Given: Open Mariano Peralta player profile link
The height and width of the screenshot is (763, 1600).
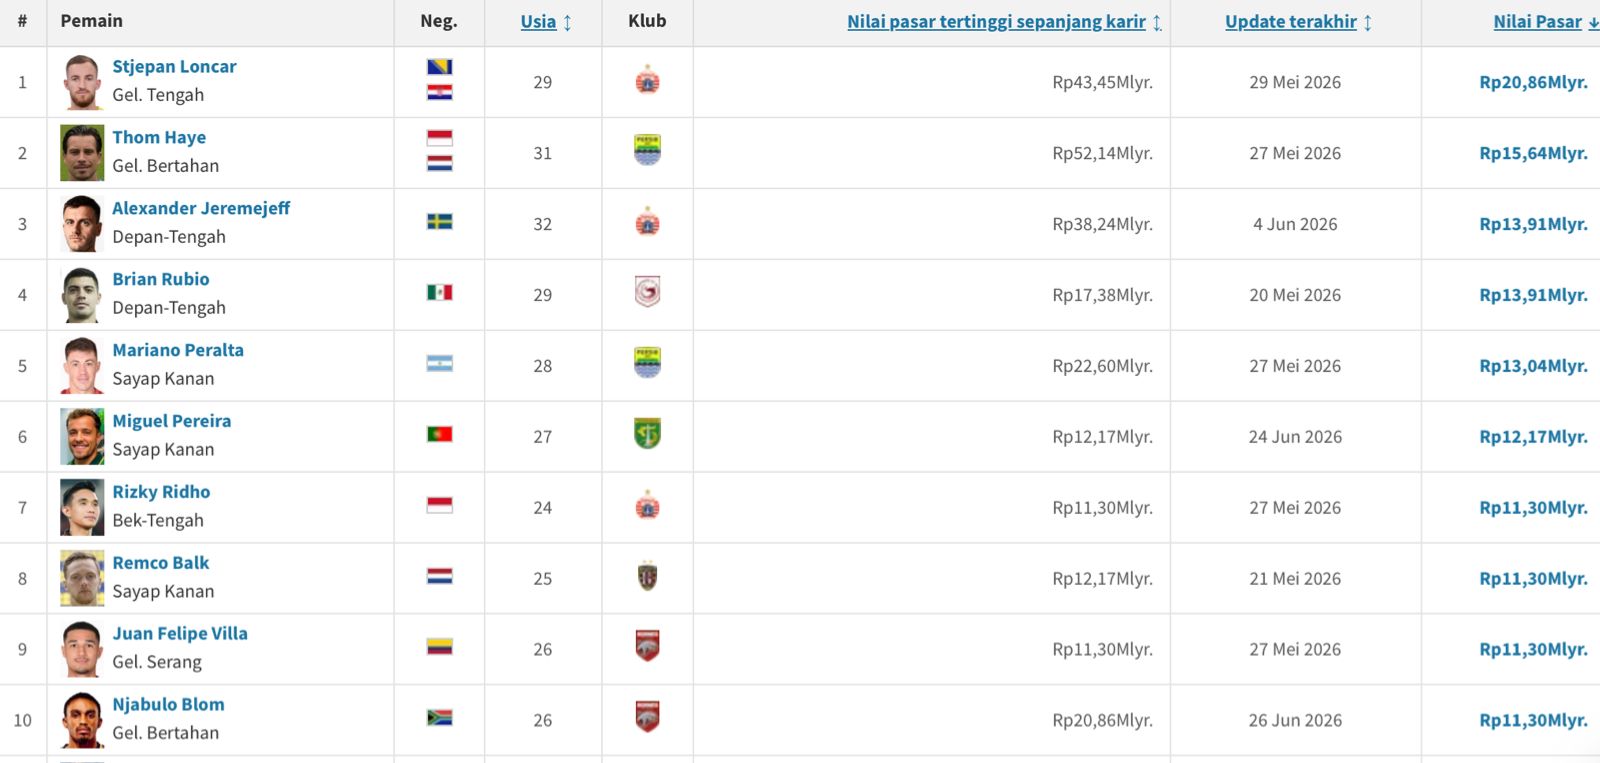Looking at the screenshot, I should click(178, 350).
